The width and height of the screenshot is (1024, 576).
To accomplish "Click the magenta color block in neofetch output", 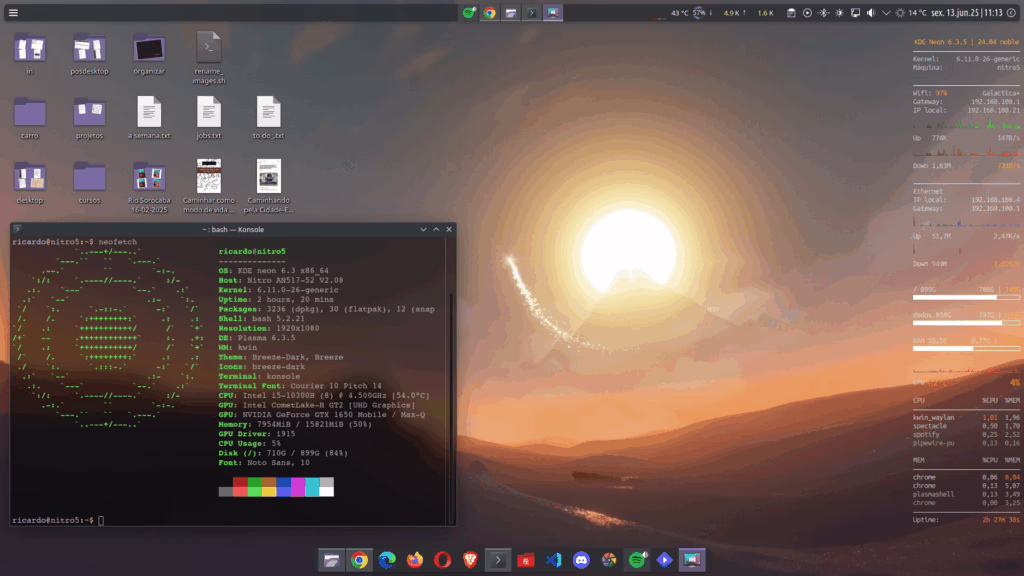I will 298,487.
